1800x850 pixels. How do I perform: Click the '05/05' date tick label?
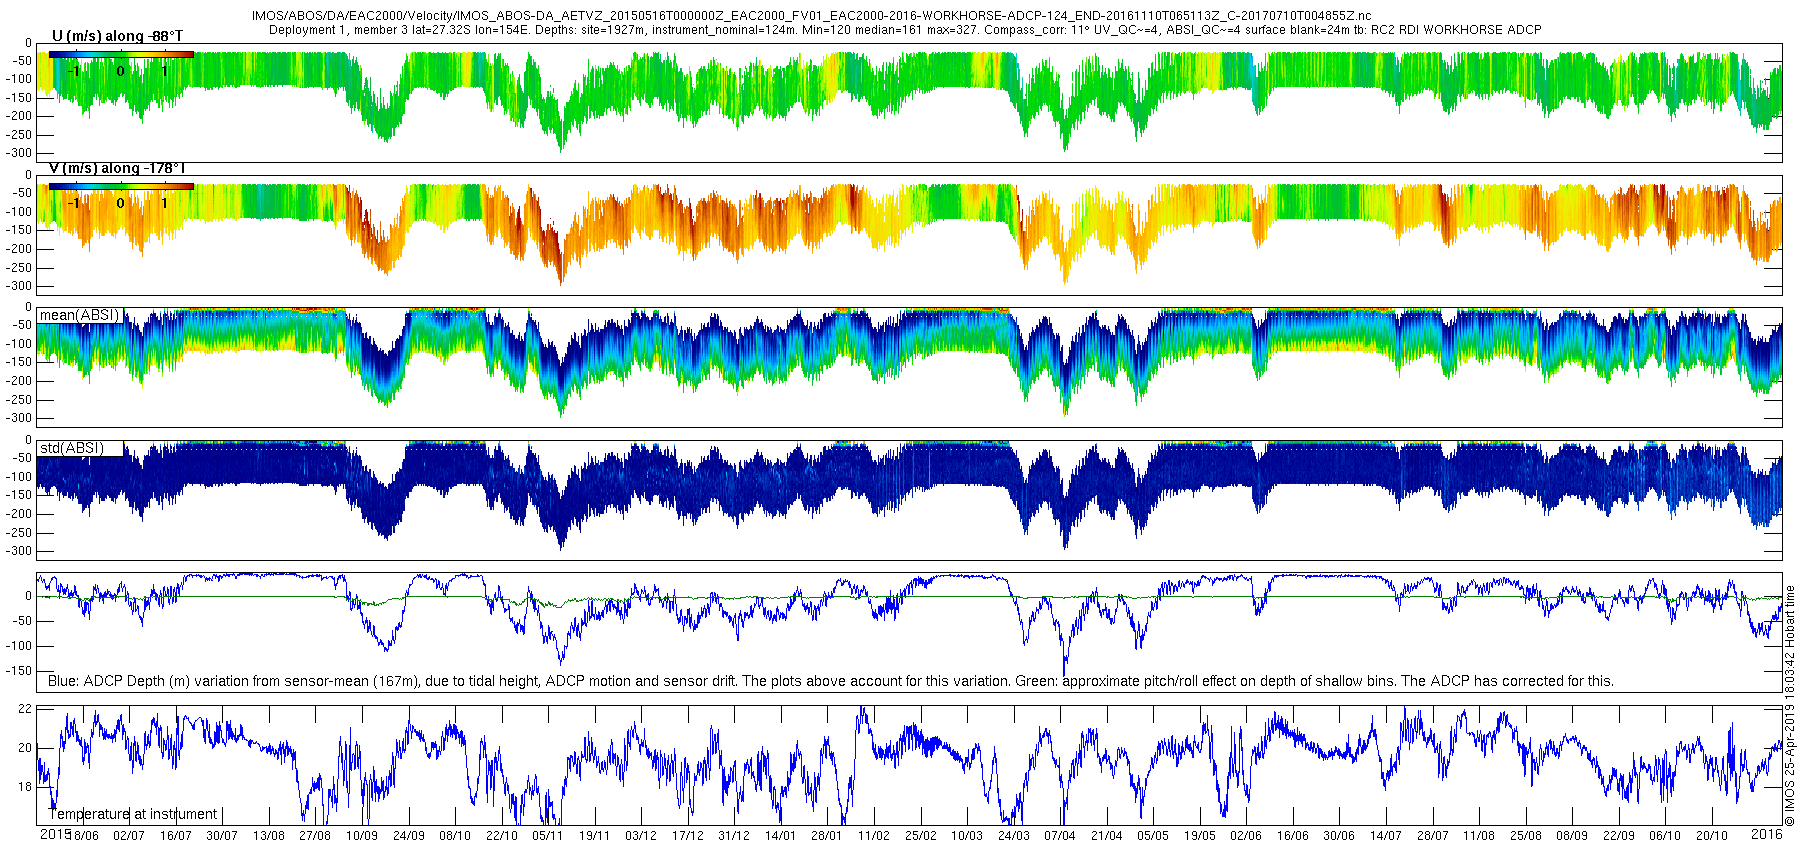[x=1152, y=836]
